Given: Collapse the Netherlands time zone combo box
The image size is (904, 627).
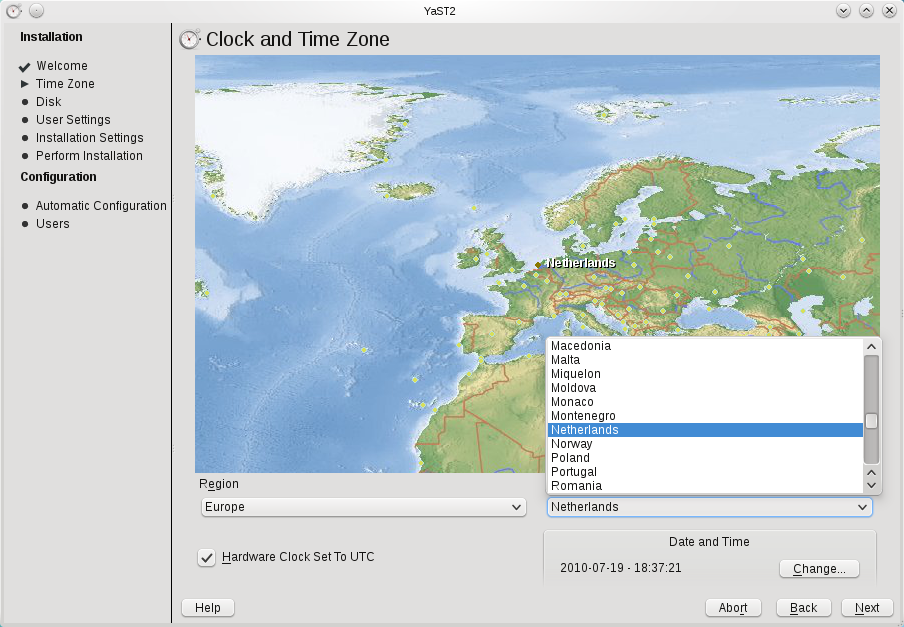Looking at the screenshot, I should tap(709, 507).
